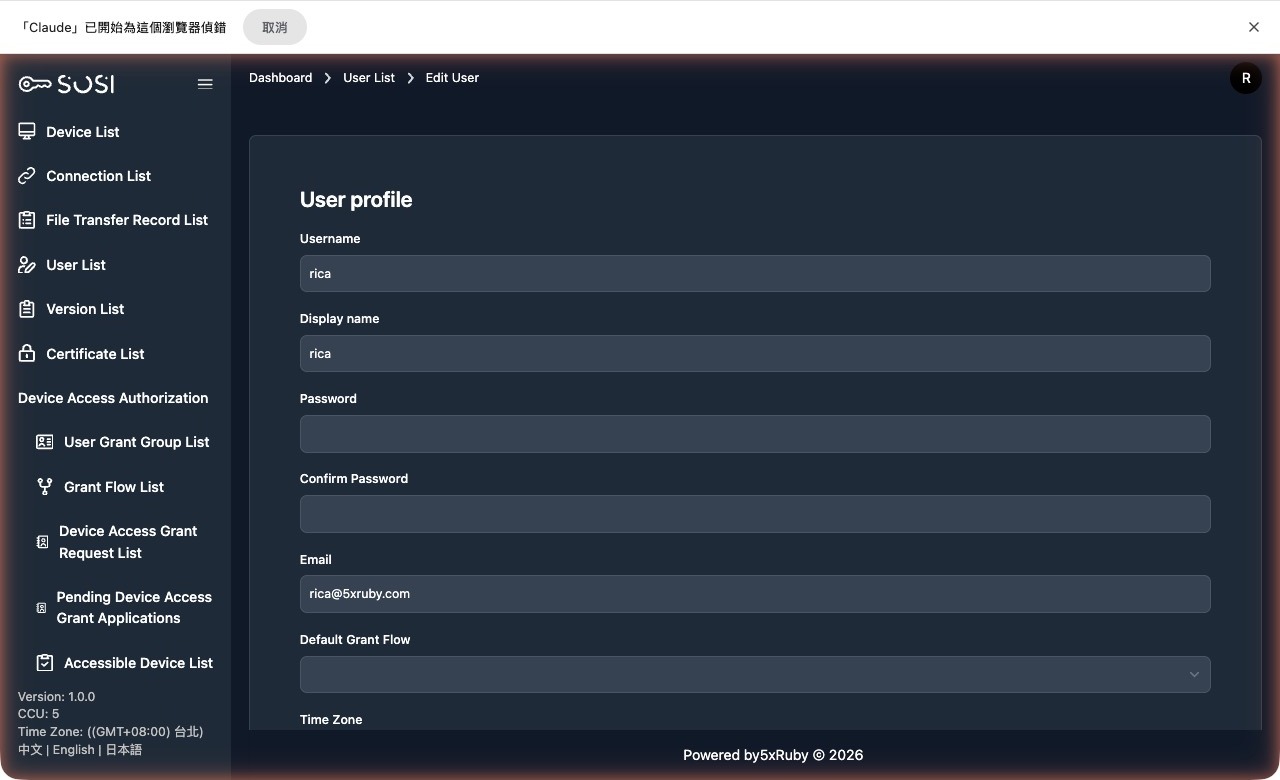
Task: Click the Connection List link icon
Action: [26, 175]
